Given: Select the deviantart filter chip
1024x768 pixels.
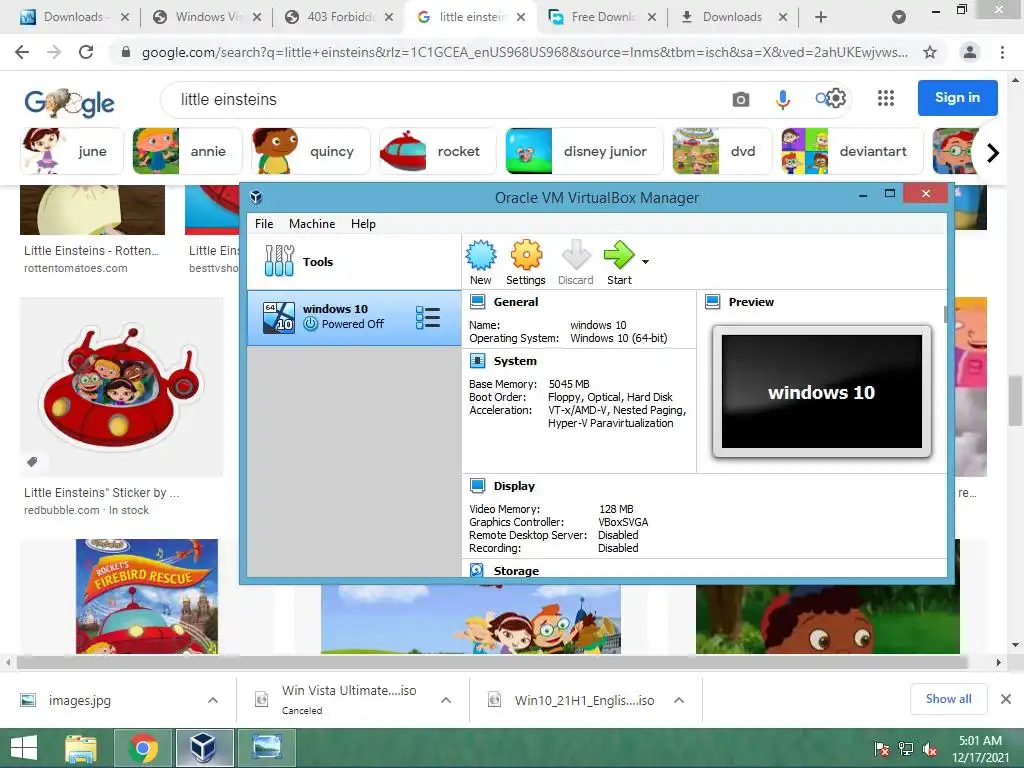Looking at the screenshot, I should [x=852, y=151].
